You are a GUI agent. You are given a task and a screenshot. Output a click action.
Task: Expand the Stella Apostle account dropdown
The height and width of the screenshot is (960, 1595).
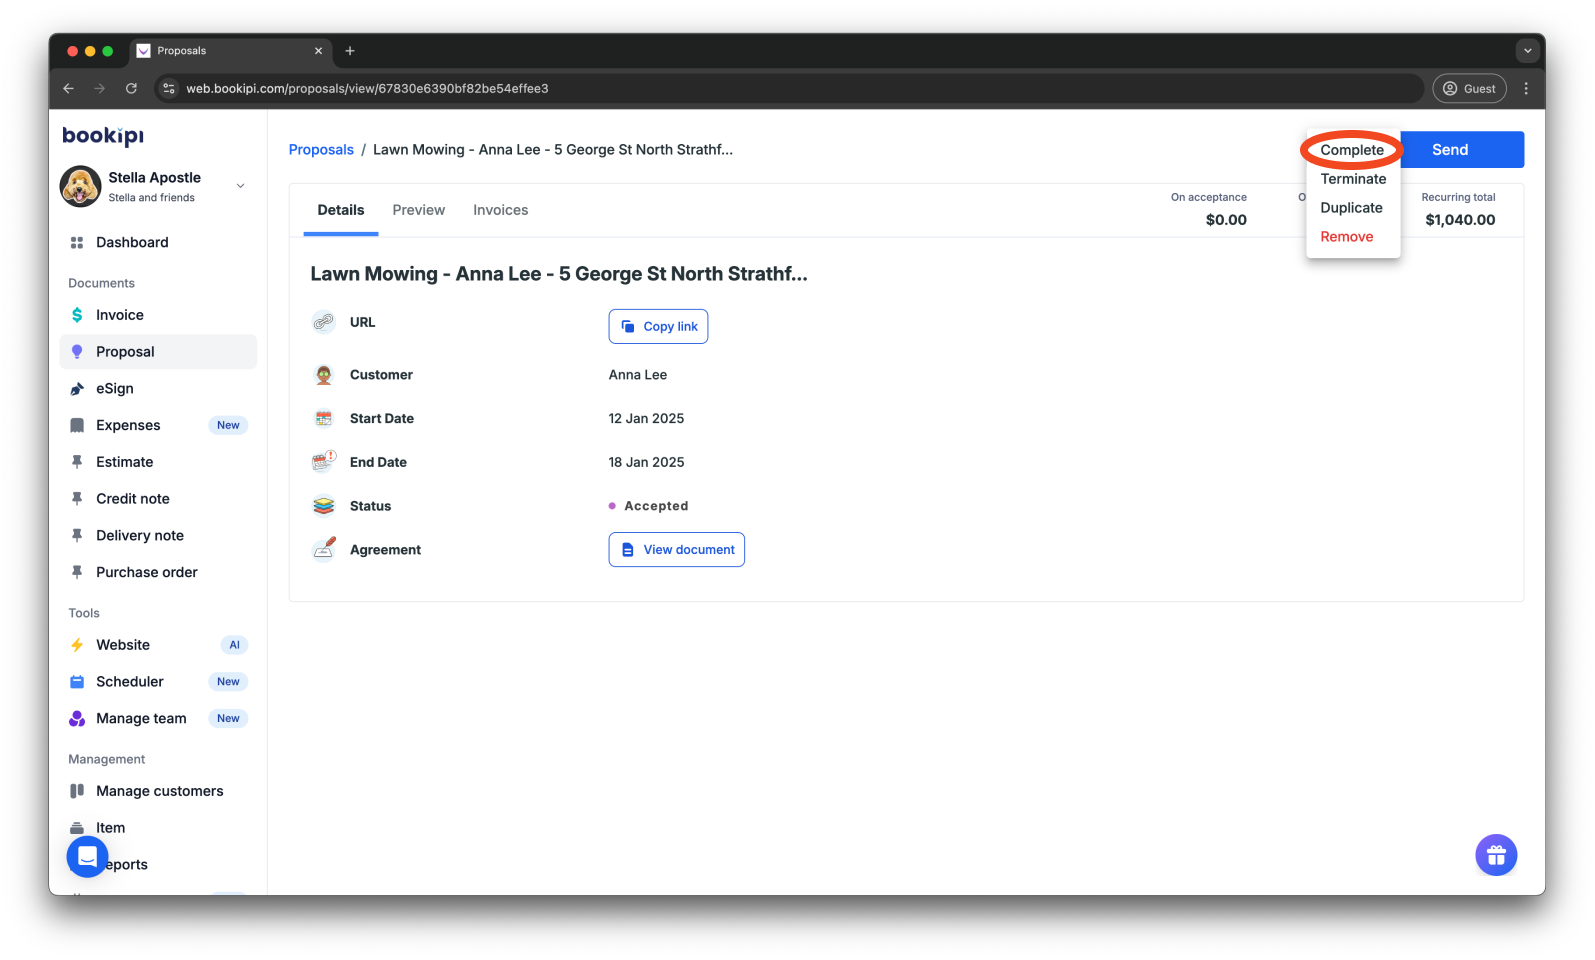pyautogui.click(x=240, y=186)
